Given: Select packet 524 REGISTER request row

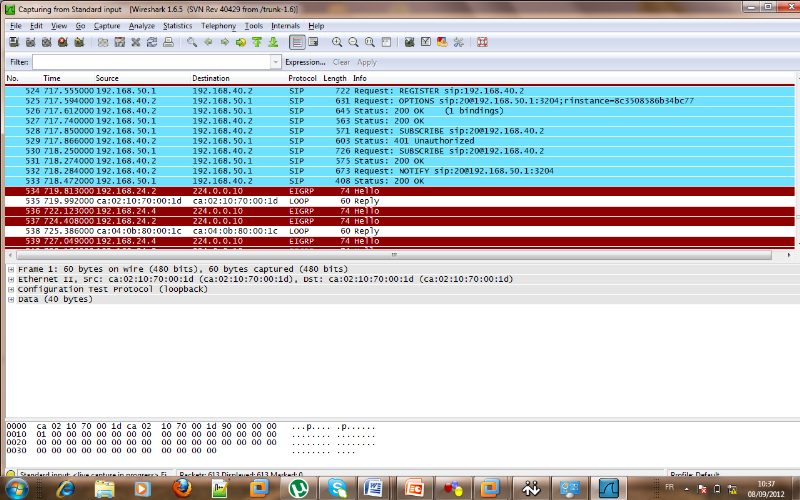Looking at the screenshot, I should [x=400, y=91].
